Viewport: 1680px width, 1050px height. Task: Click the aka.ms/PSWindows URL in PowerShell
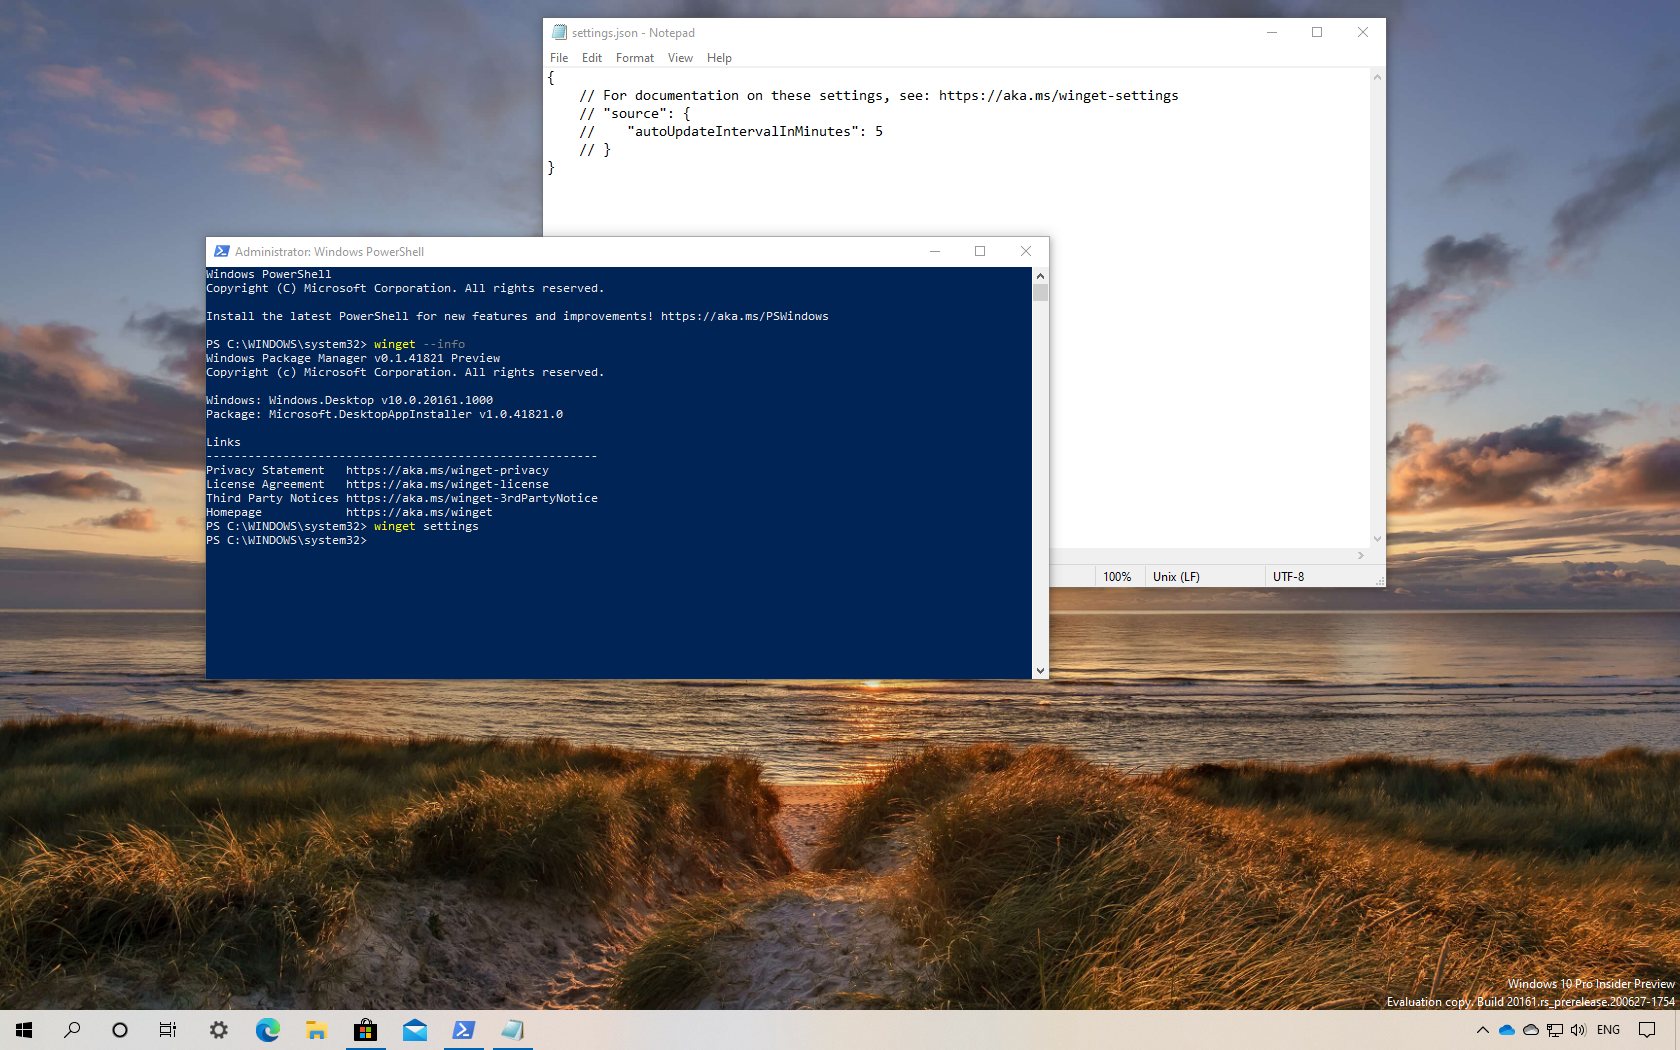pyautogui.click(x=744, y=316)
